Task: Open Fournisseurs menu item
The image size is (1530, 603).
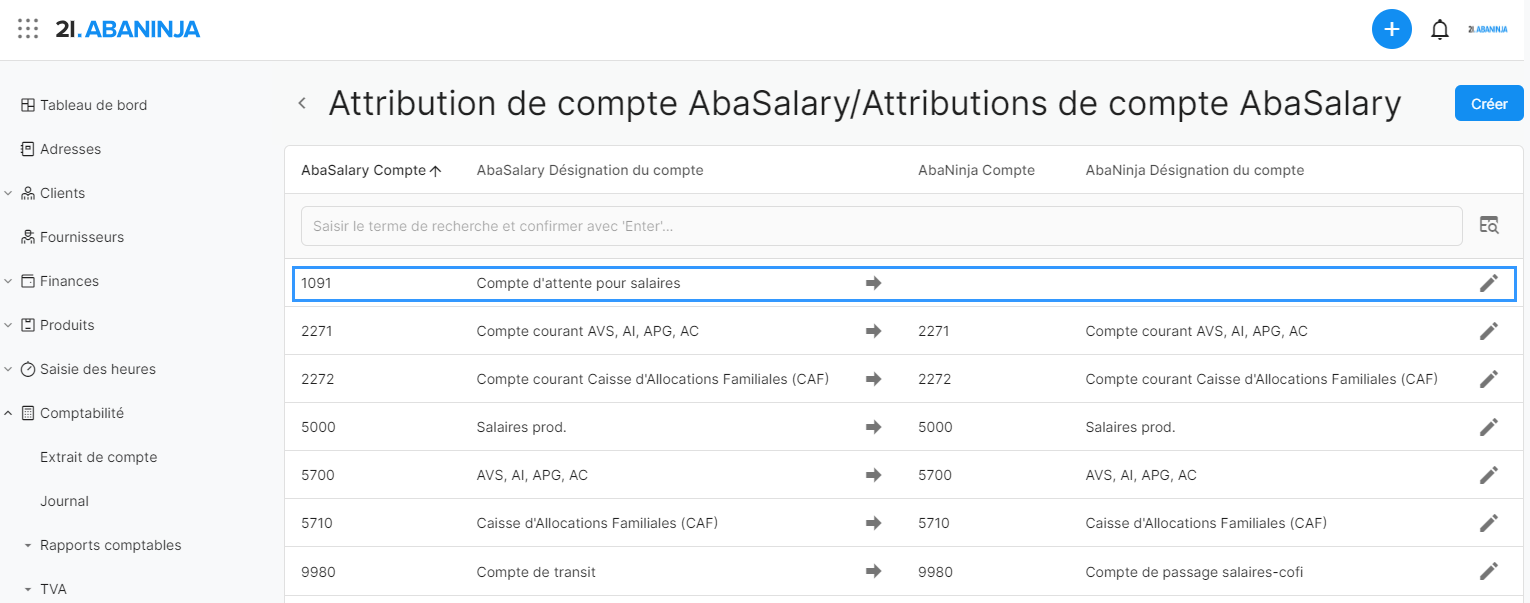Action: point(82,237)
